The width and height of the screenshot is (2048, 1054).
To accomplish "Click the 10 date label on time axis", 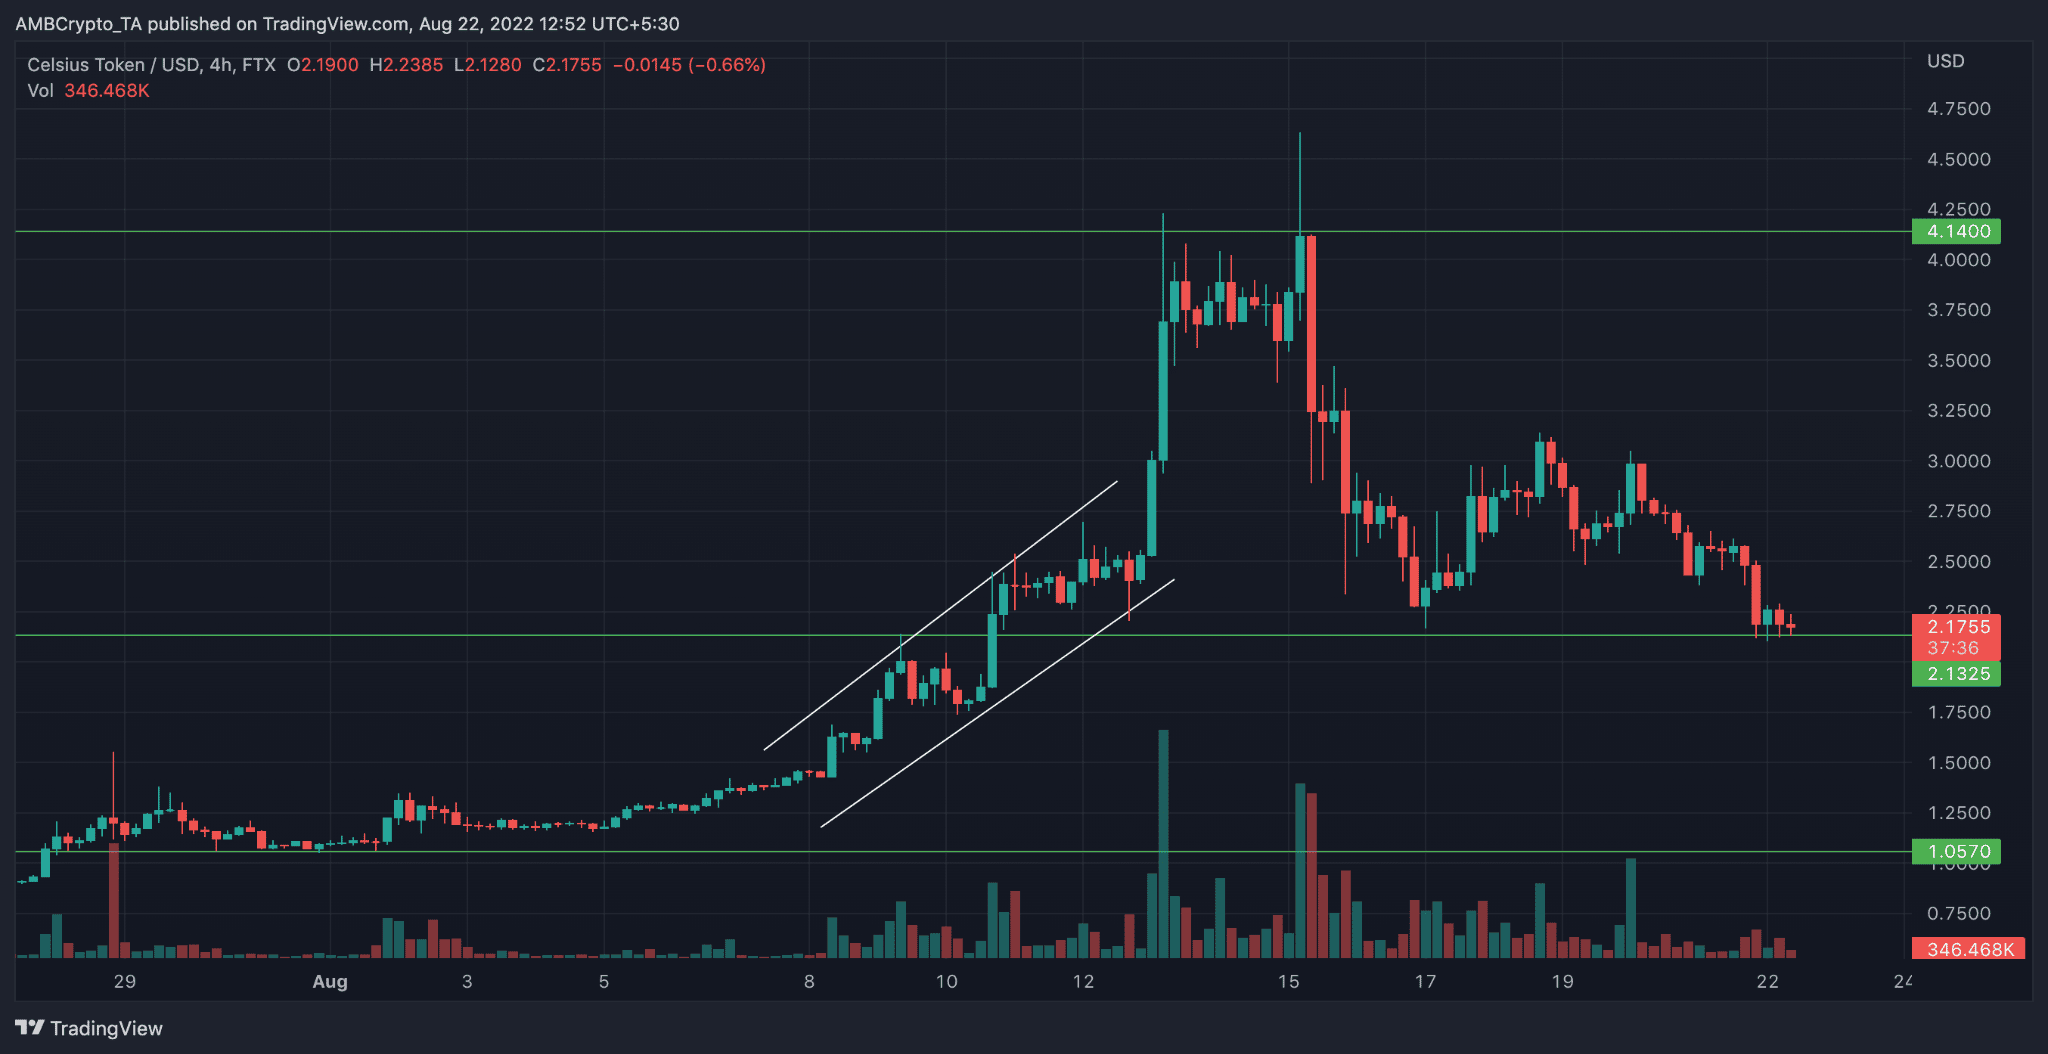I will [946, 981].
